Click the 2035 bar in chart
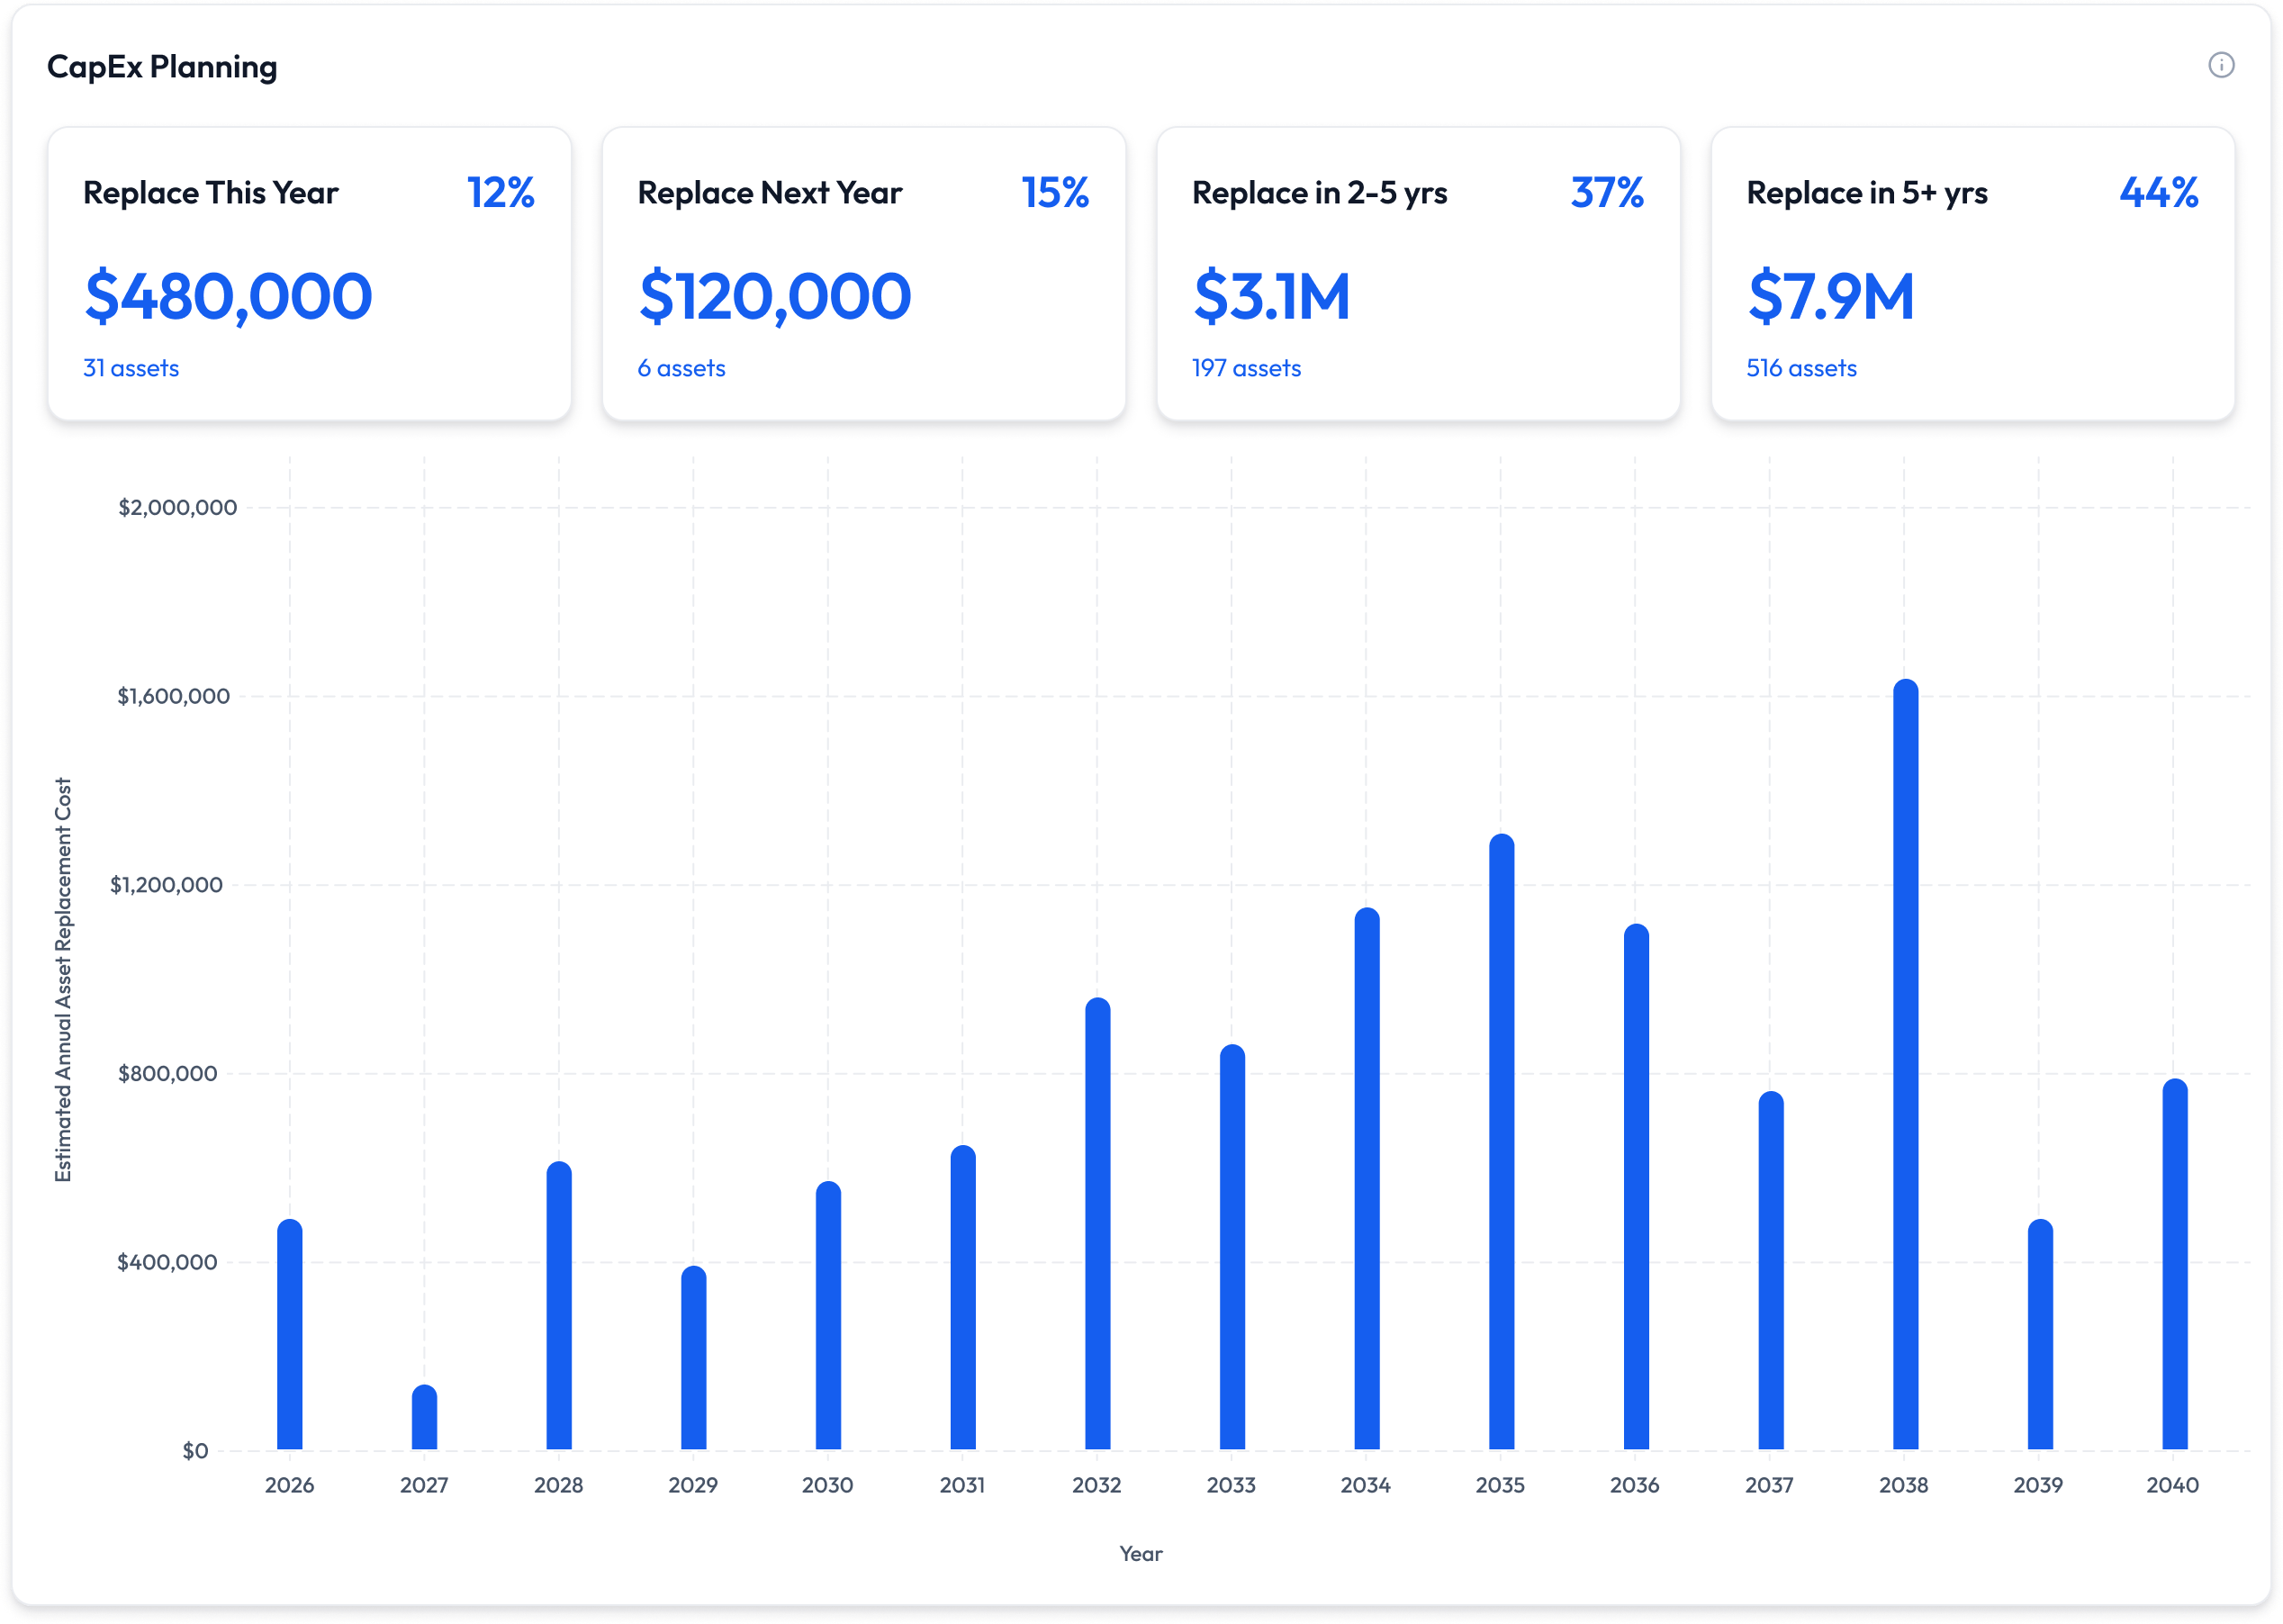 [1501, 1142]
